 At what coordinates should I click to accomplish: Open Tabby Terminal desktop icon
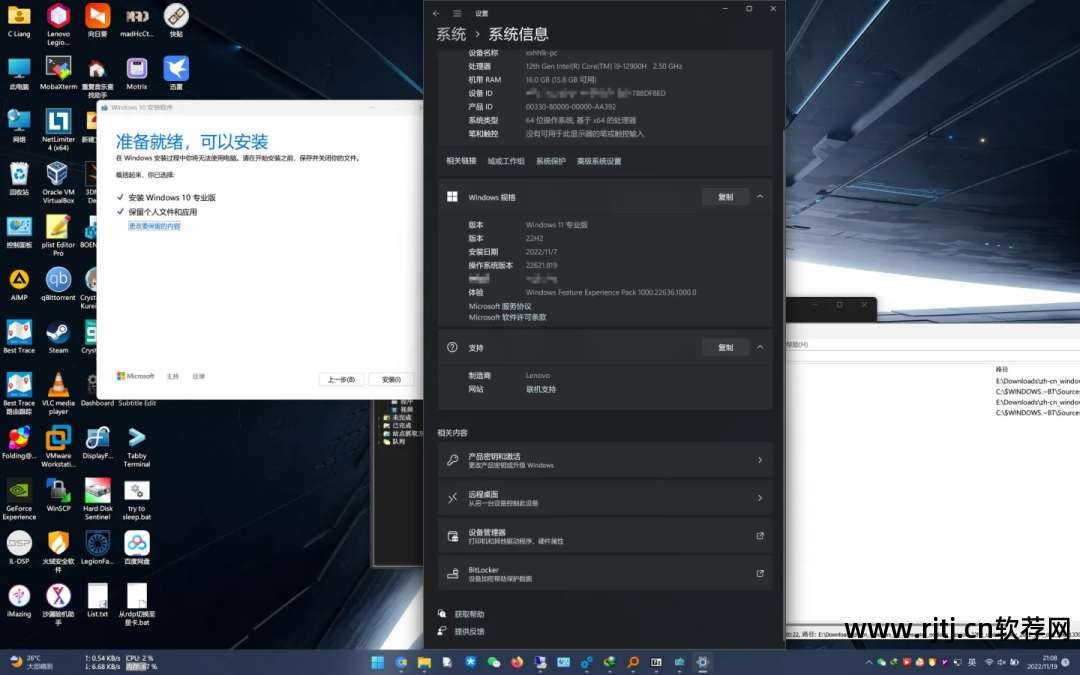click(x=136, y=446)
